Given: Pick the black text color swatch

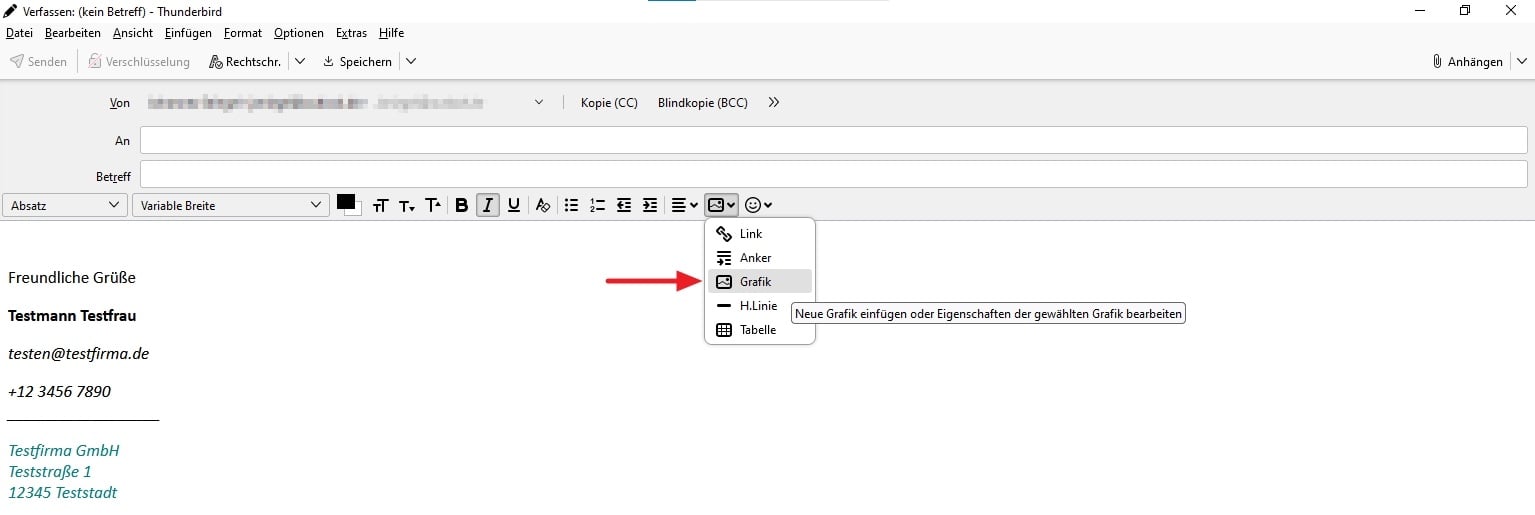Looking at the screenshot, I should pyautogui.click(x=346, y=202).
